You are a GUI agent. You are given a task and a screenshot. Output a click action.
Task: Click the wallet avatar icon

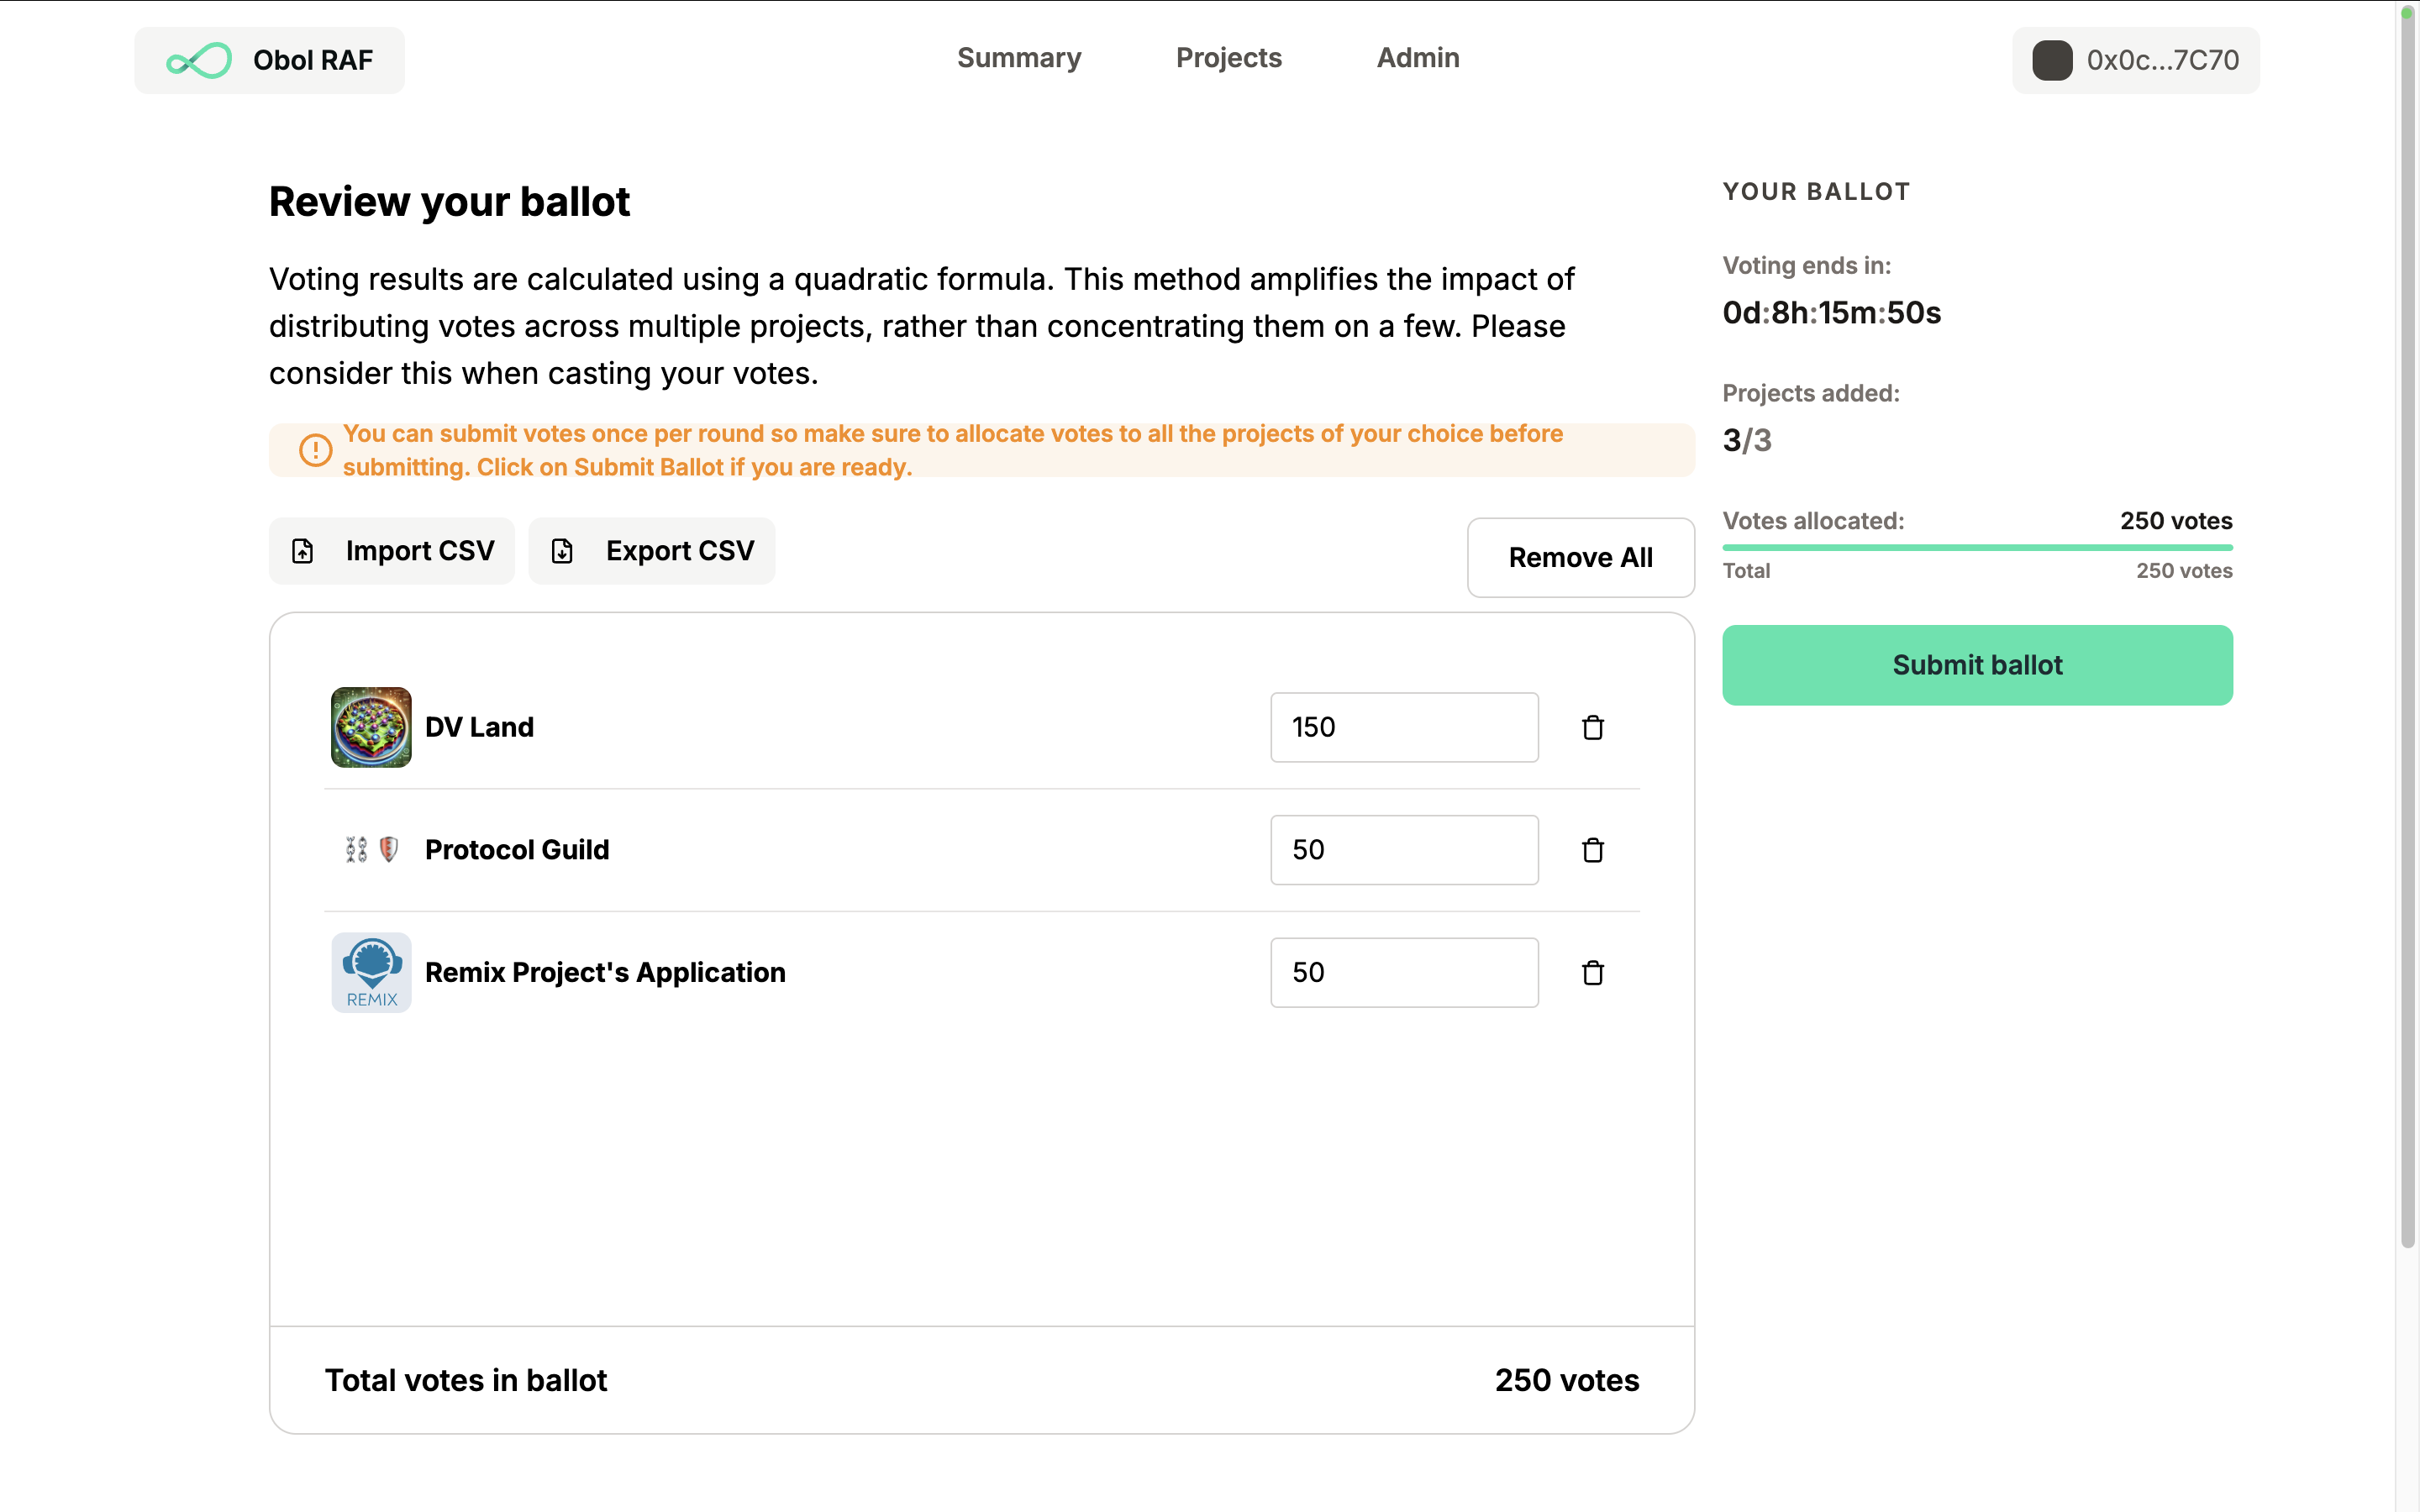2051,60
